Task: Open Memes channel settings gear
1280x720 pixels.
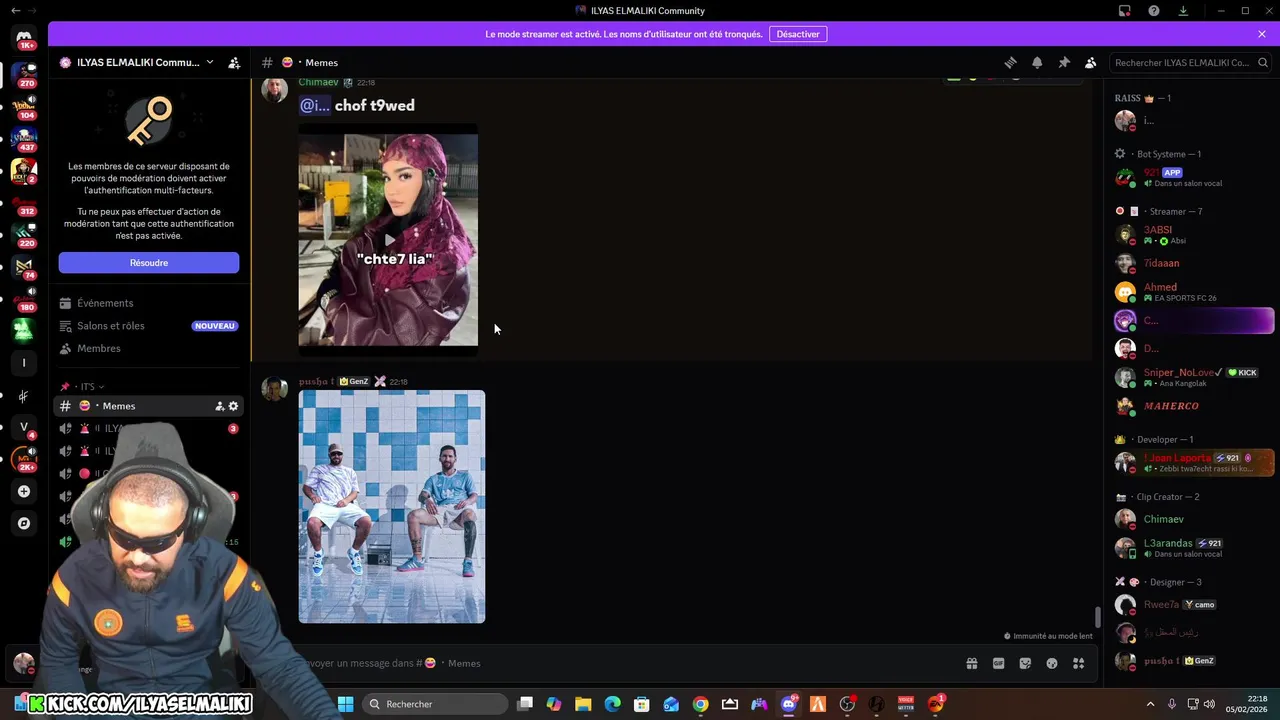Action: coord(233,406)
